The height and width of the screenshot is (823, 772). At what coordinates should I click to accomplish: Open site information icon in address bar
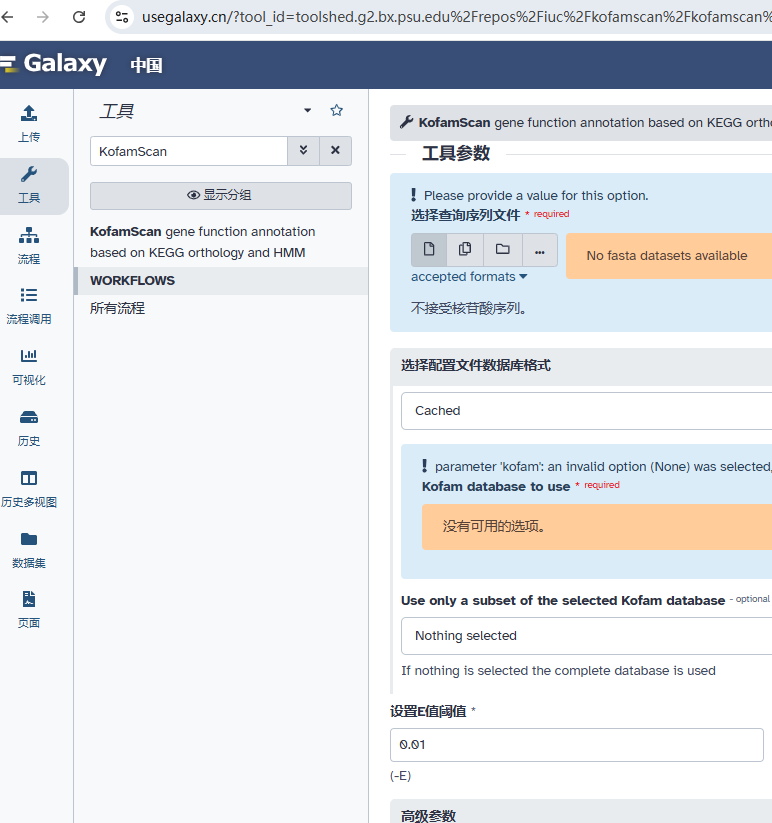point(122,17)
